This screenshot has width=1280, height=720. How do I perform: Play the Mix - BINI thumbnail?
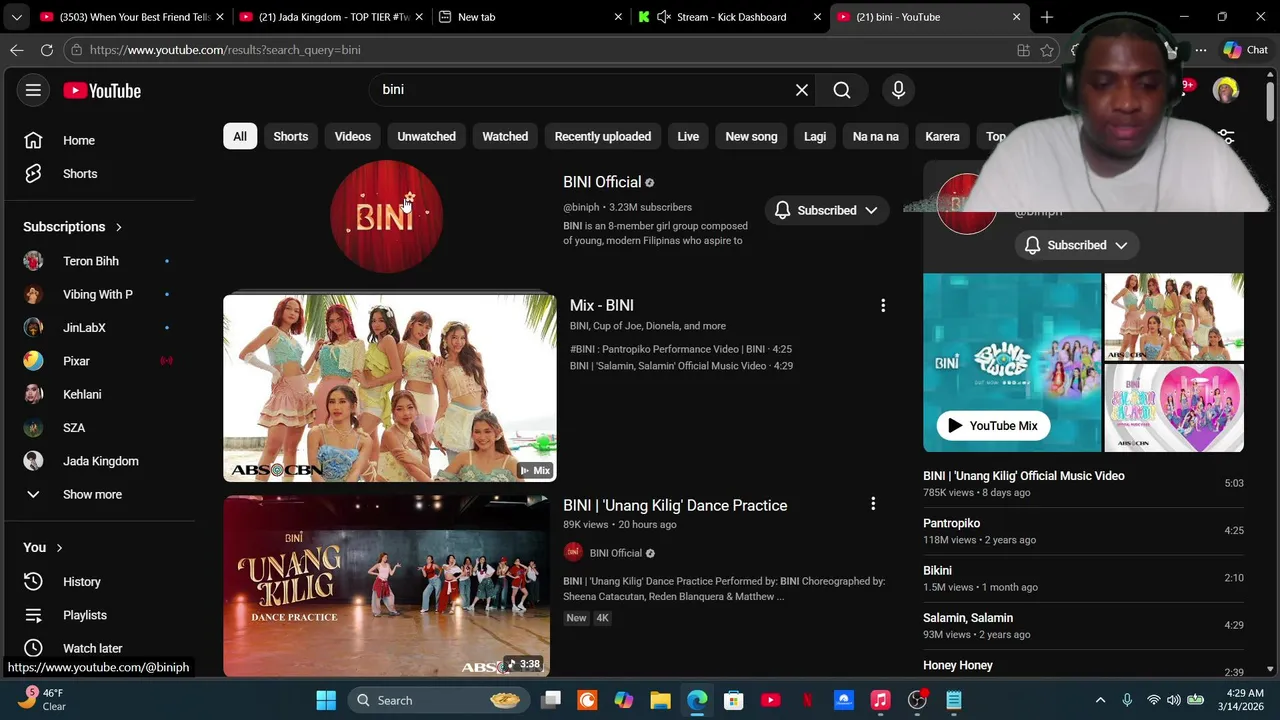click(x=389, y=388)
